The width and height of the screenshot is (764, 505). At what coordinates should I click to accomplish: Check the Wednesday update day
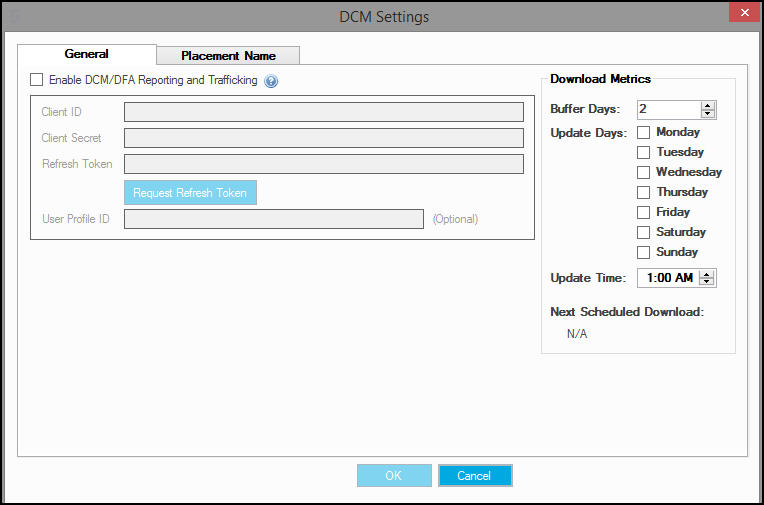click(x=643, y=172)
